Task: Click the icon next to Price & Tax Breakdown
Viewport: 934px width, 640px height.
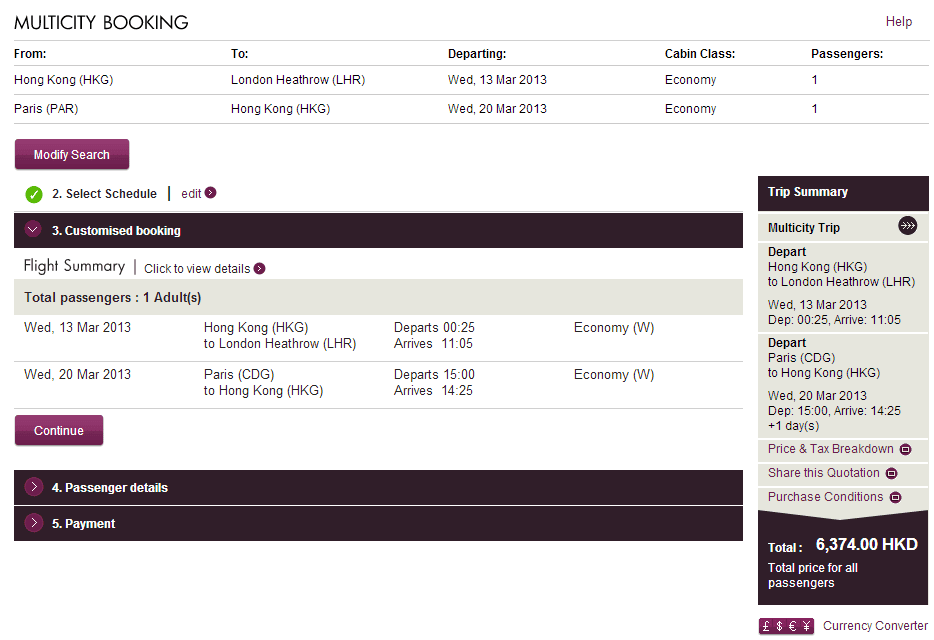Action: [905, 450]
